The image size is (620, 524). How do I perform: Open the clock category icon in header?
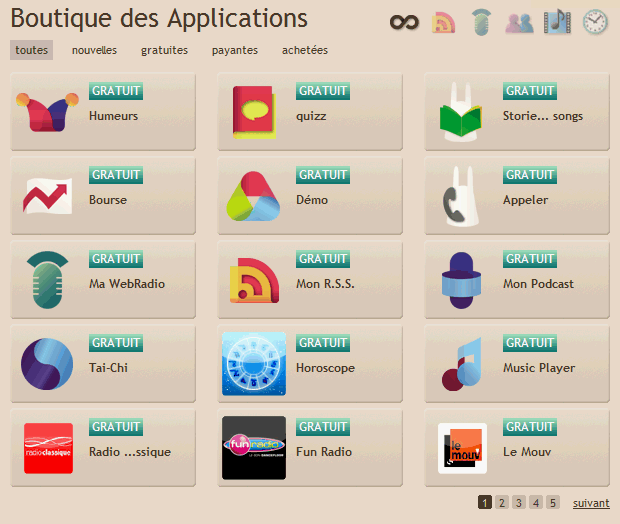click(595, 22)
